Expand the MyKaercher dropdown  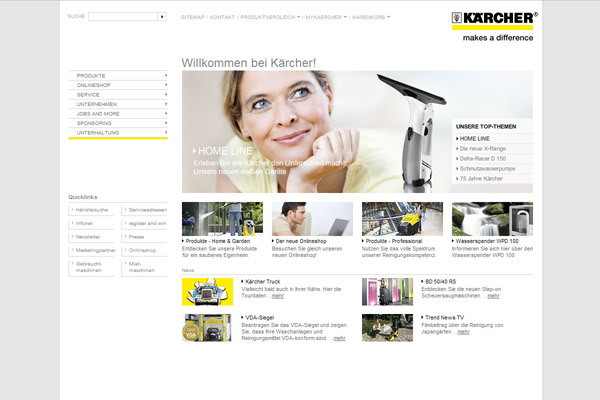326,17
